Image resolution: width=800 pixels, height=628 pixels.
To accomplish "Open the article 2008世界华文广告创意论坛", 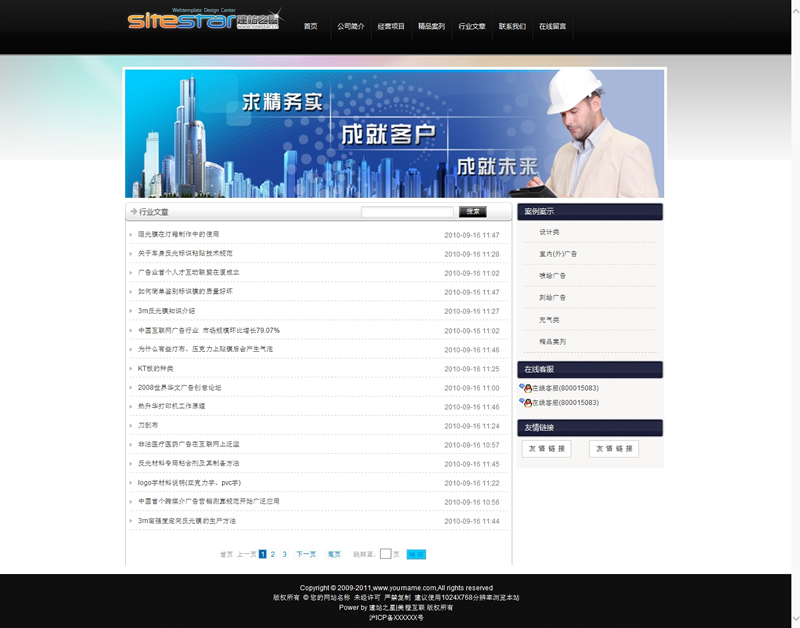I will (x=179, y=388).
